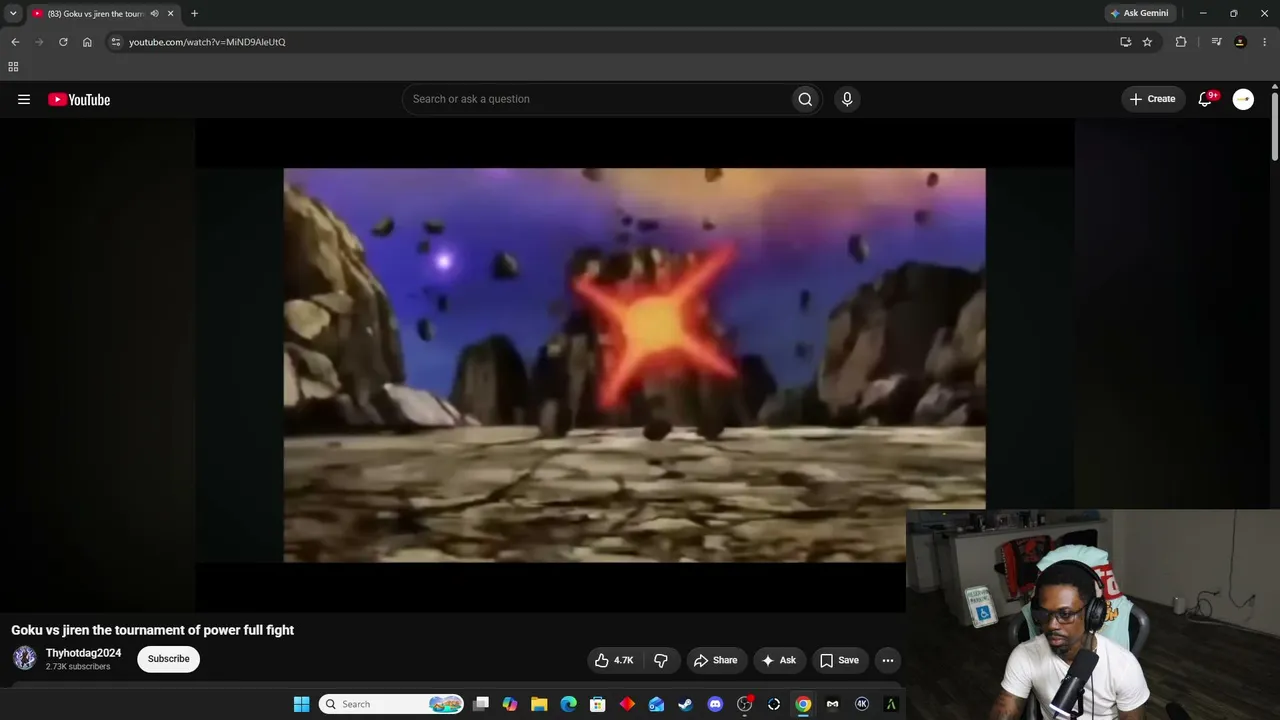Viewport: 1280px width, 720px height.
Task: Open the Windows Start menu
Action: click(x=301, y=704)
